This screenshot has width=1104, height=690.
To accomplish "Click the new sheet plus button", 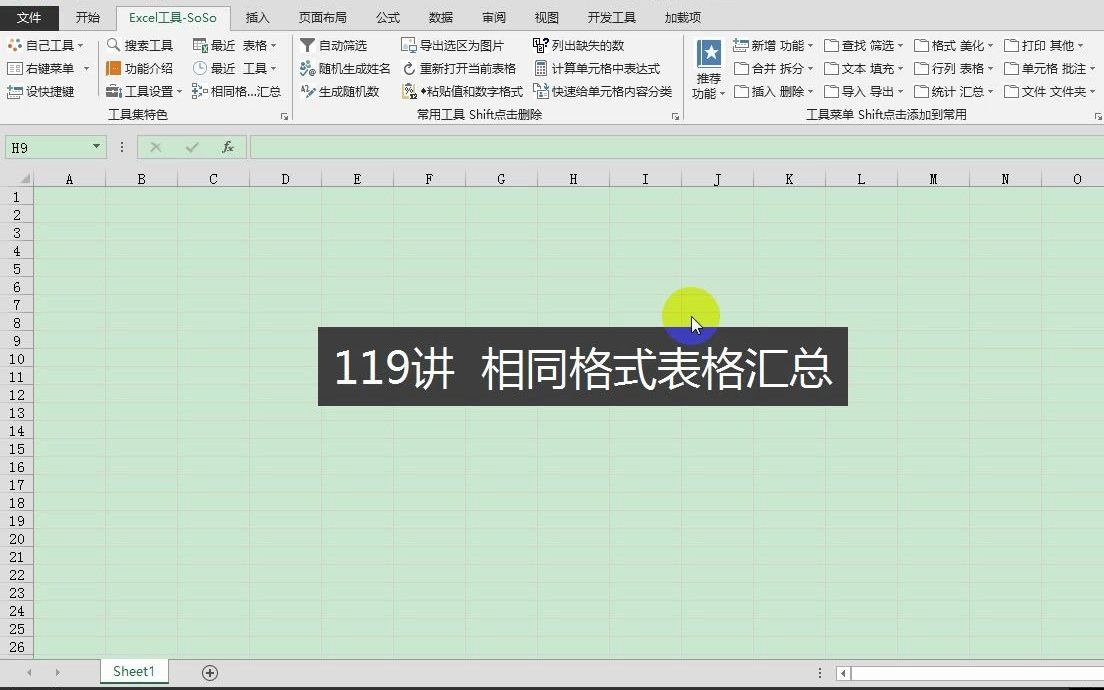I will pyautogui.click(x=209, y=672).
